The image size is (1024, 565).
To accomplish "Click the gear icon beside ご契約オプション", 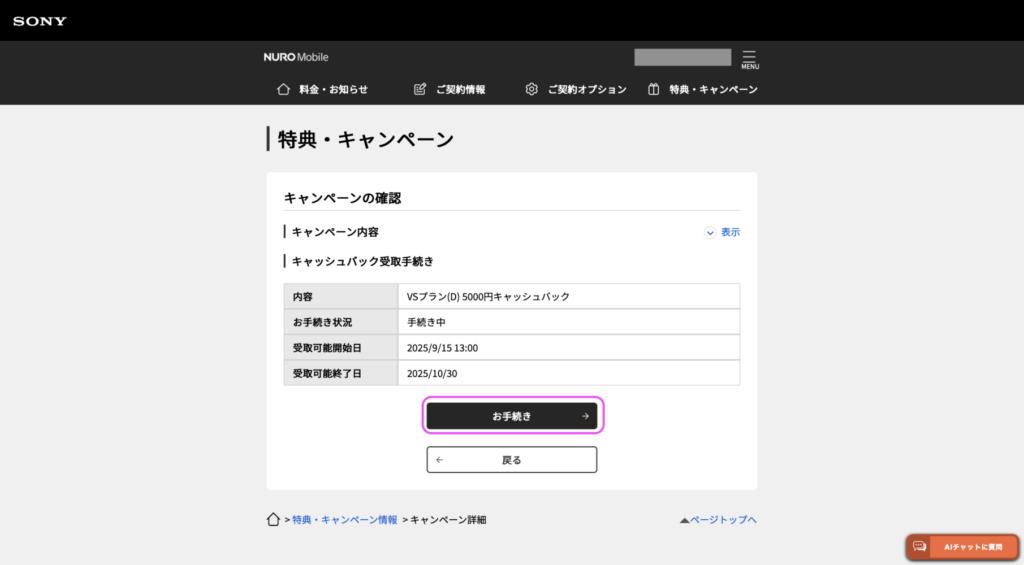I will pyautogui.click(x=532, y=89).
